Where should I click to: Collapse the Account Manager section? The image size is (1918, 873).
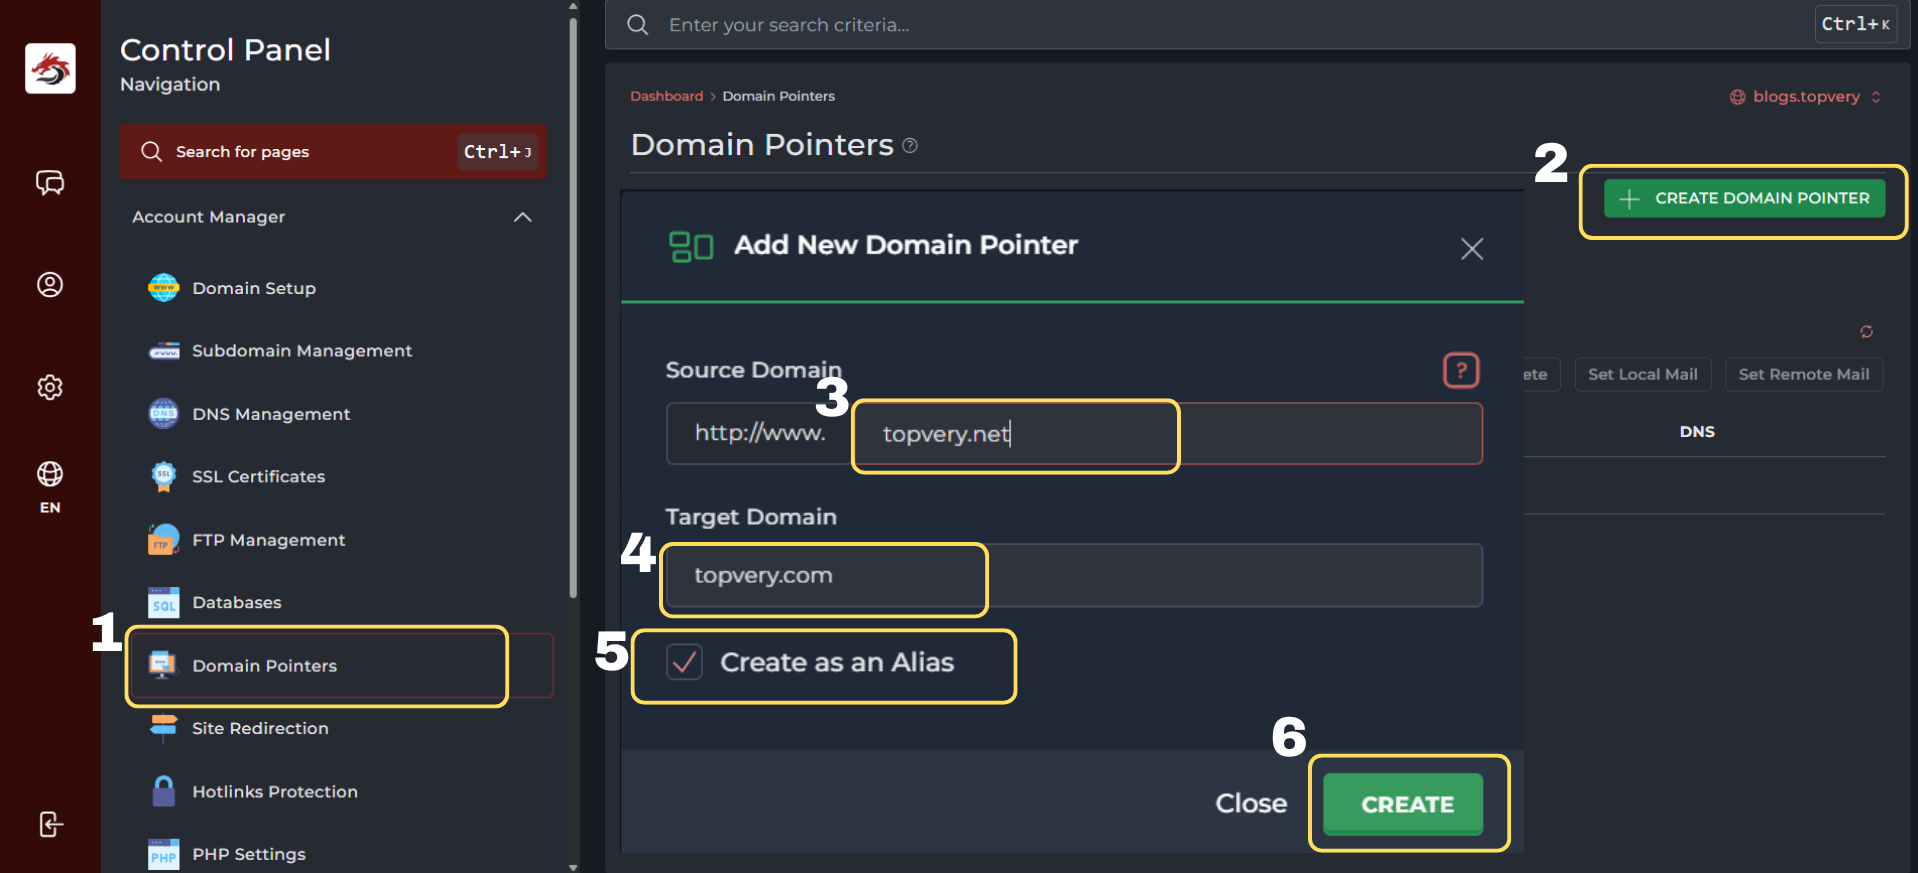[522, 217]
